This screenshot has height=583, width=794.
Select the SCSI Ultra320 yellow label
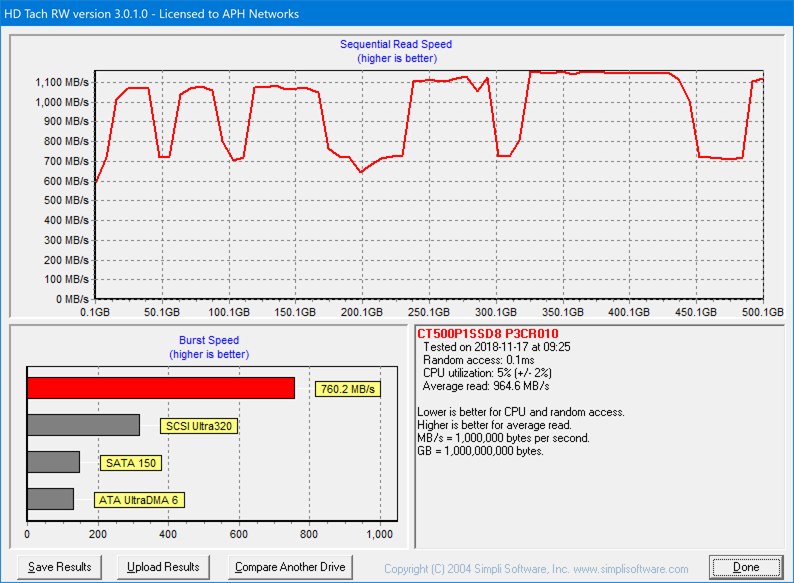199,426
